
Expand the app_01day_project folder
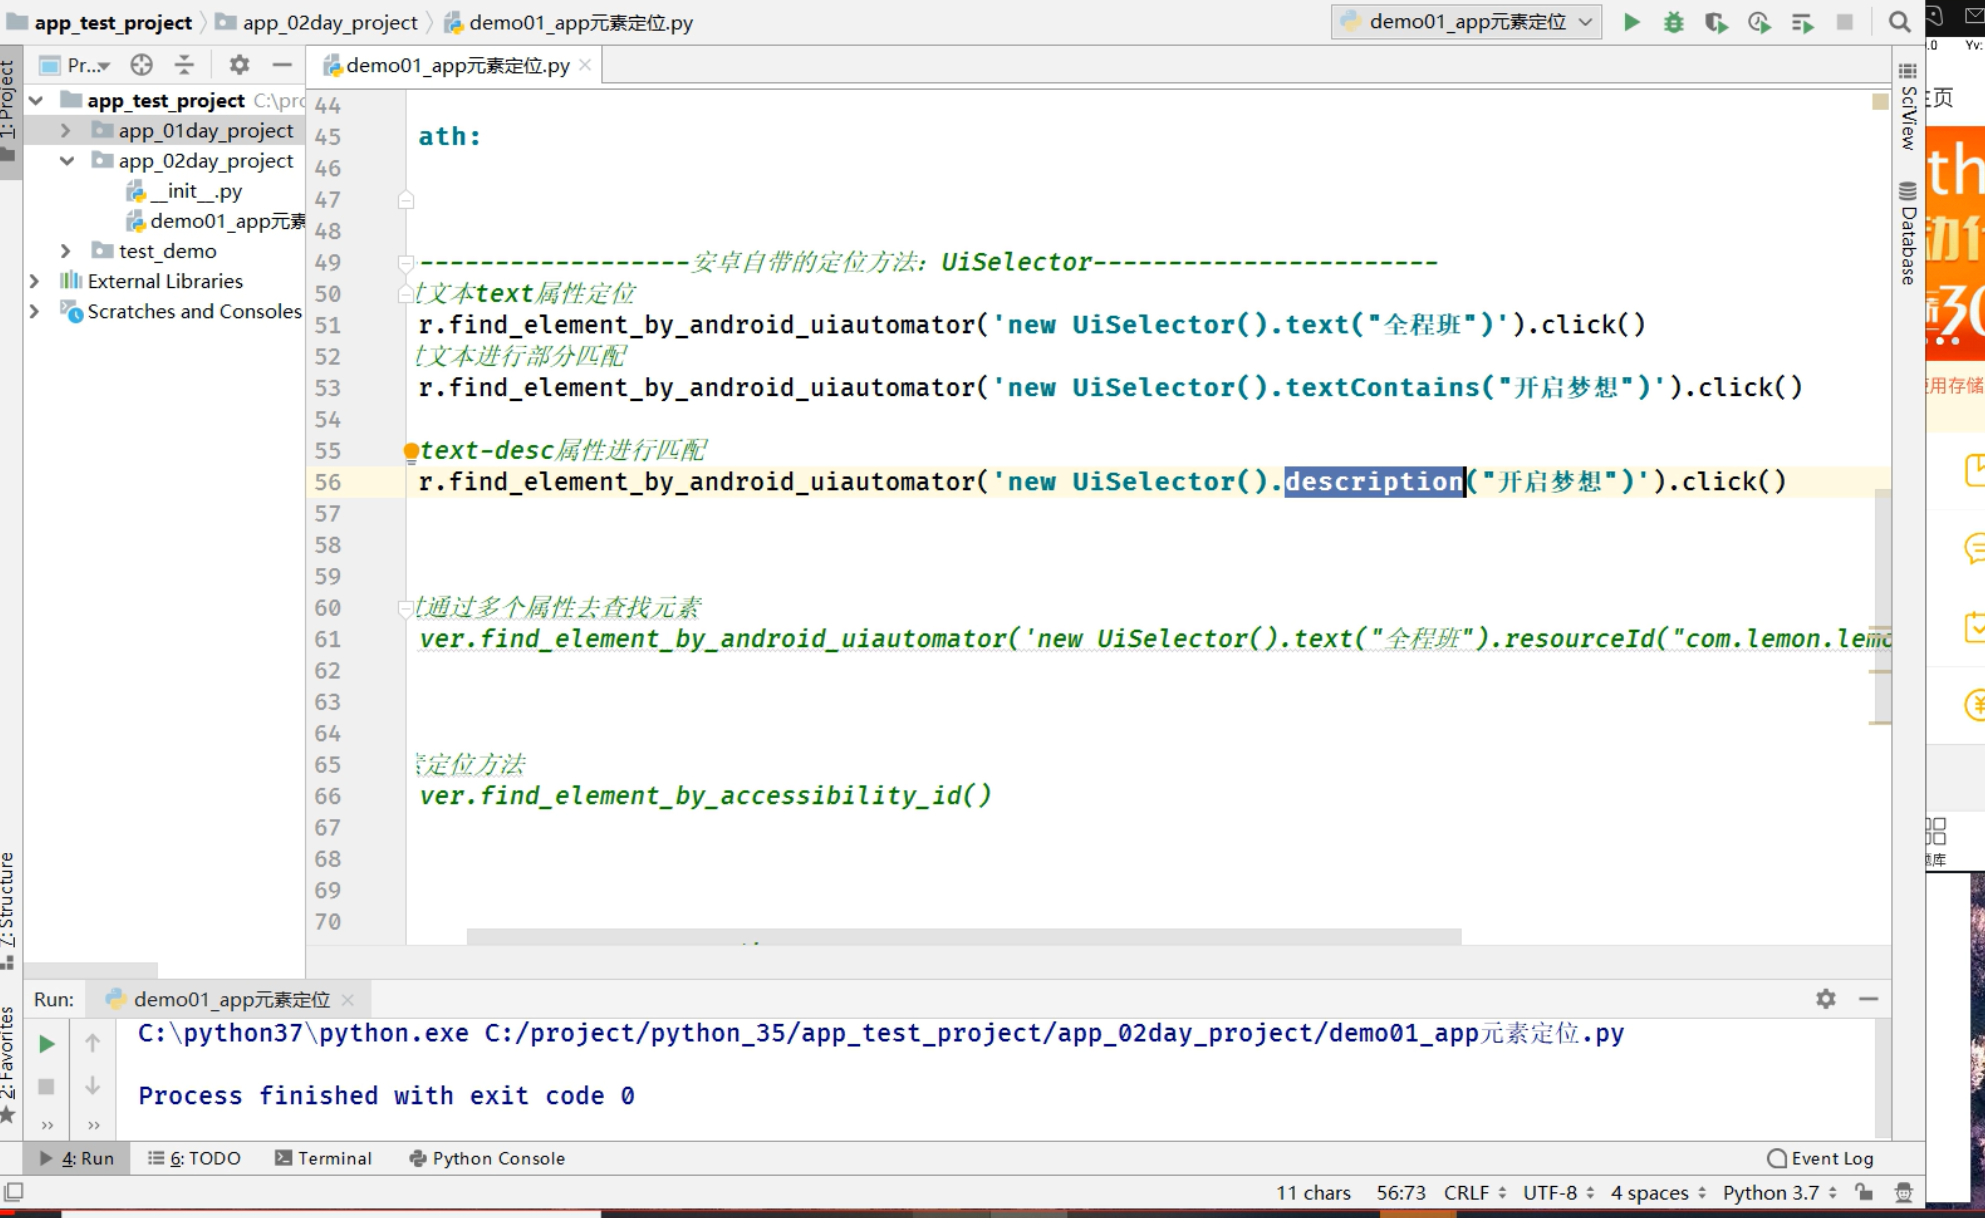point(66,131)
